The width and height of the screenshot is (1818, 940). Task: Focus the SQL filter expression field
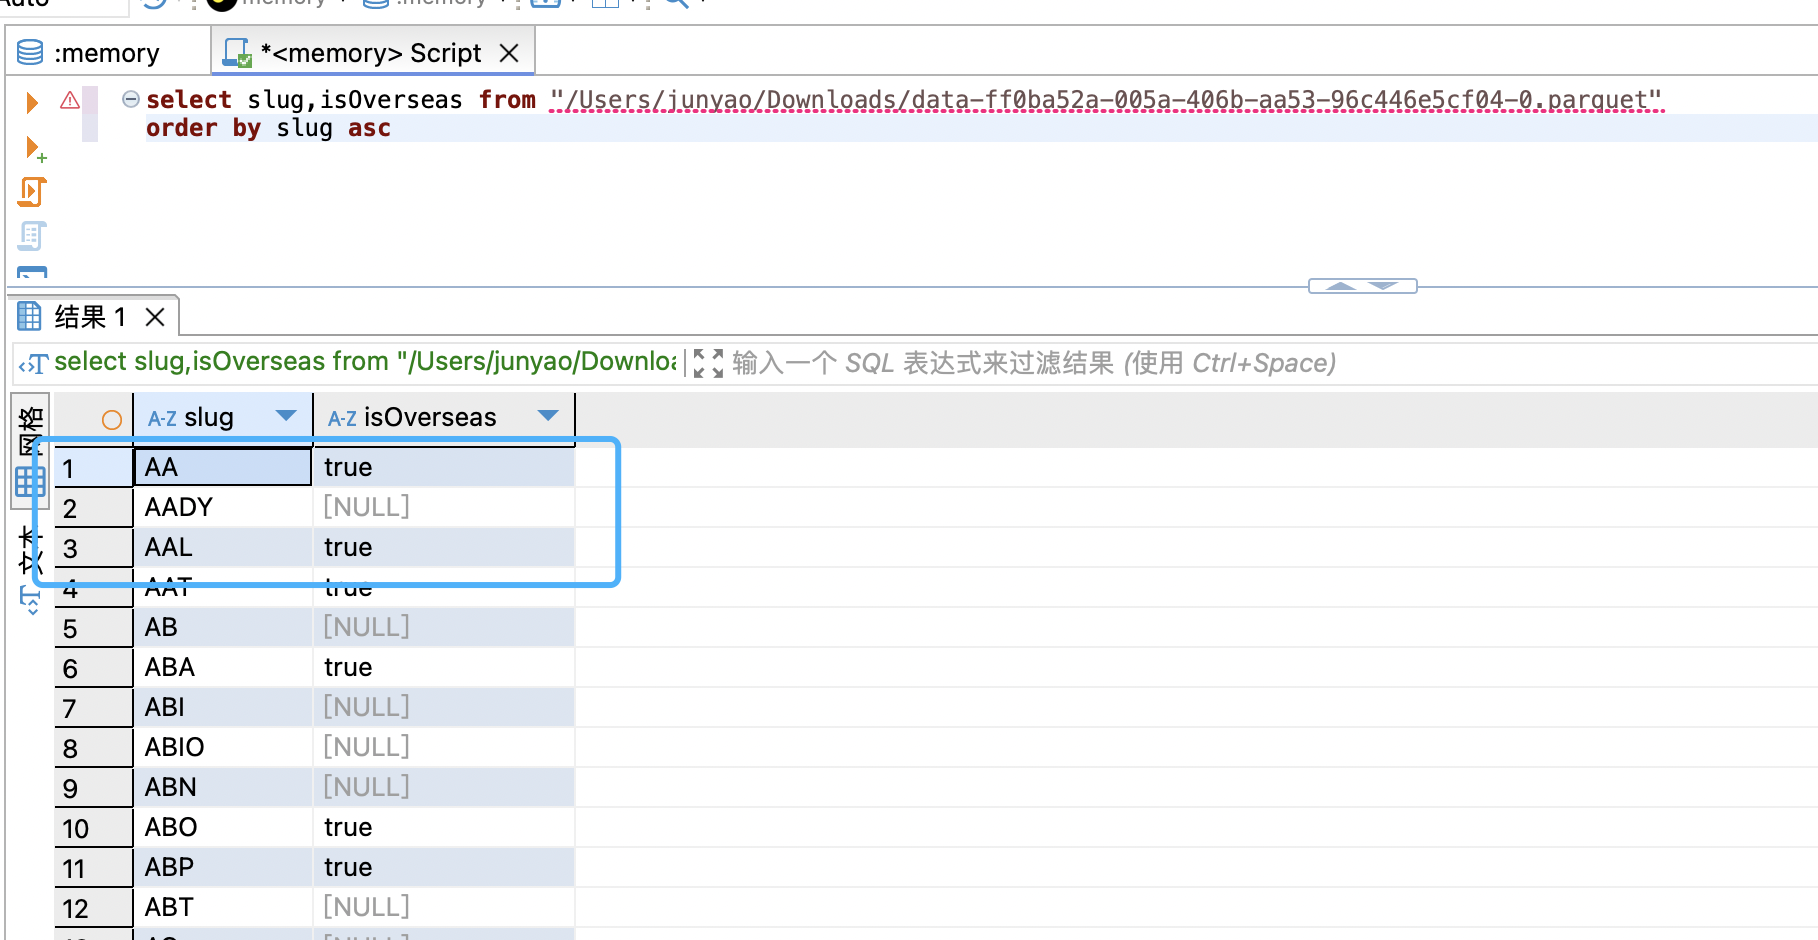[1034, 363]
